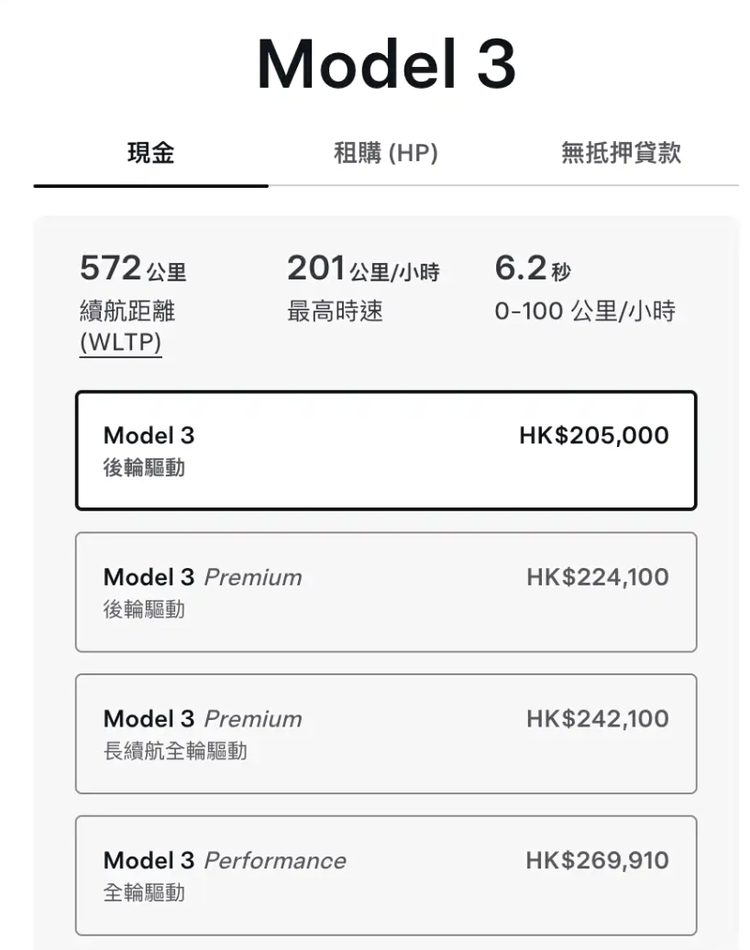750x950 pixels.
Task: Click the HK$242,100 price
Action: pos(597,719)
